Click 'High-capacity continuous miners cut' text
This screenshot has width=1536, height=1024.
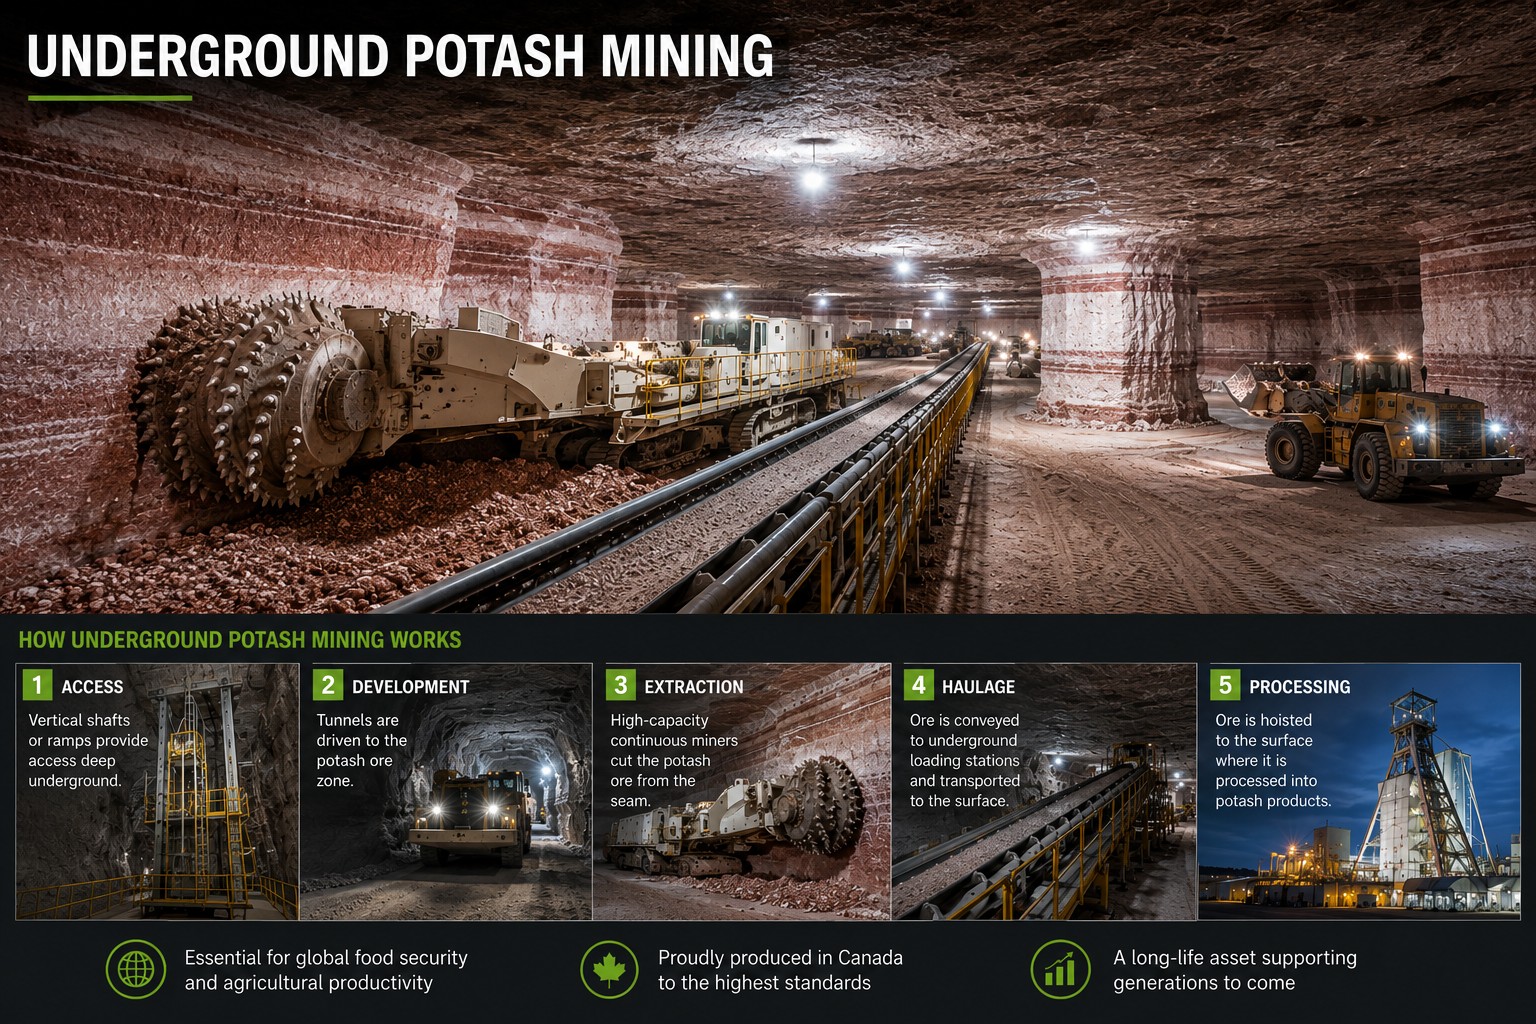click(x=674, y=760)
